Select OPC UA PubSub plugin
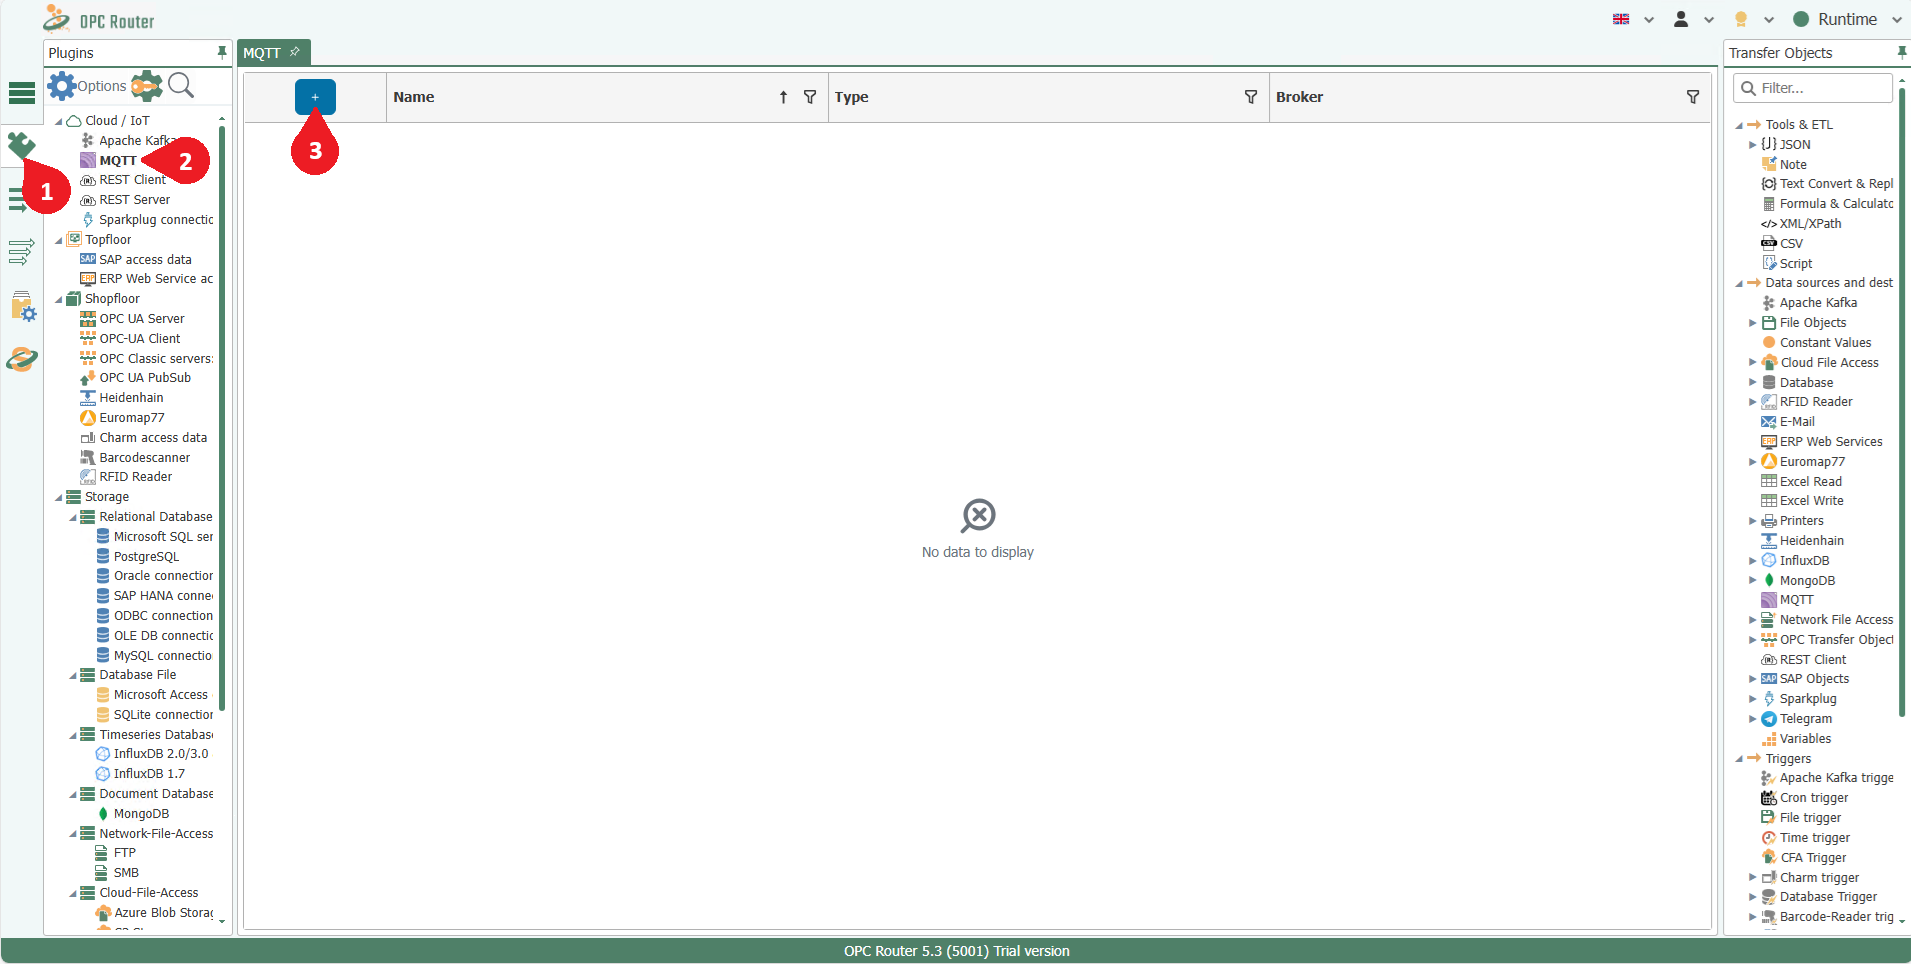The image size is (1911, 964). (145, 378)
